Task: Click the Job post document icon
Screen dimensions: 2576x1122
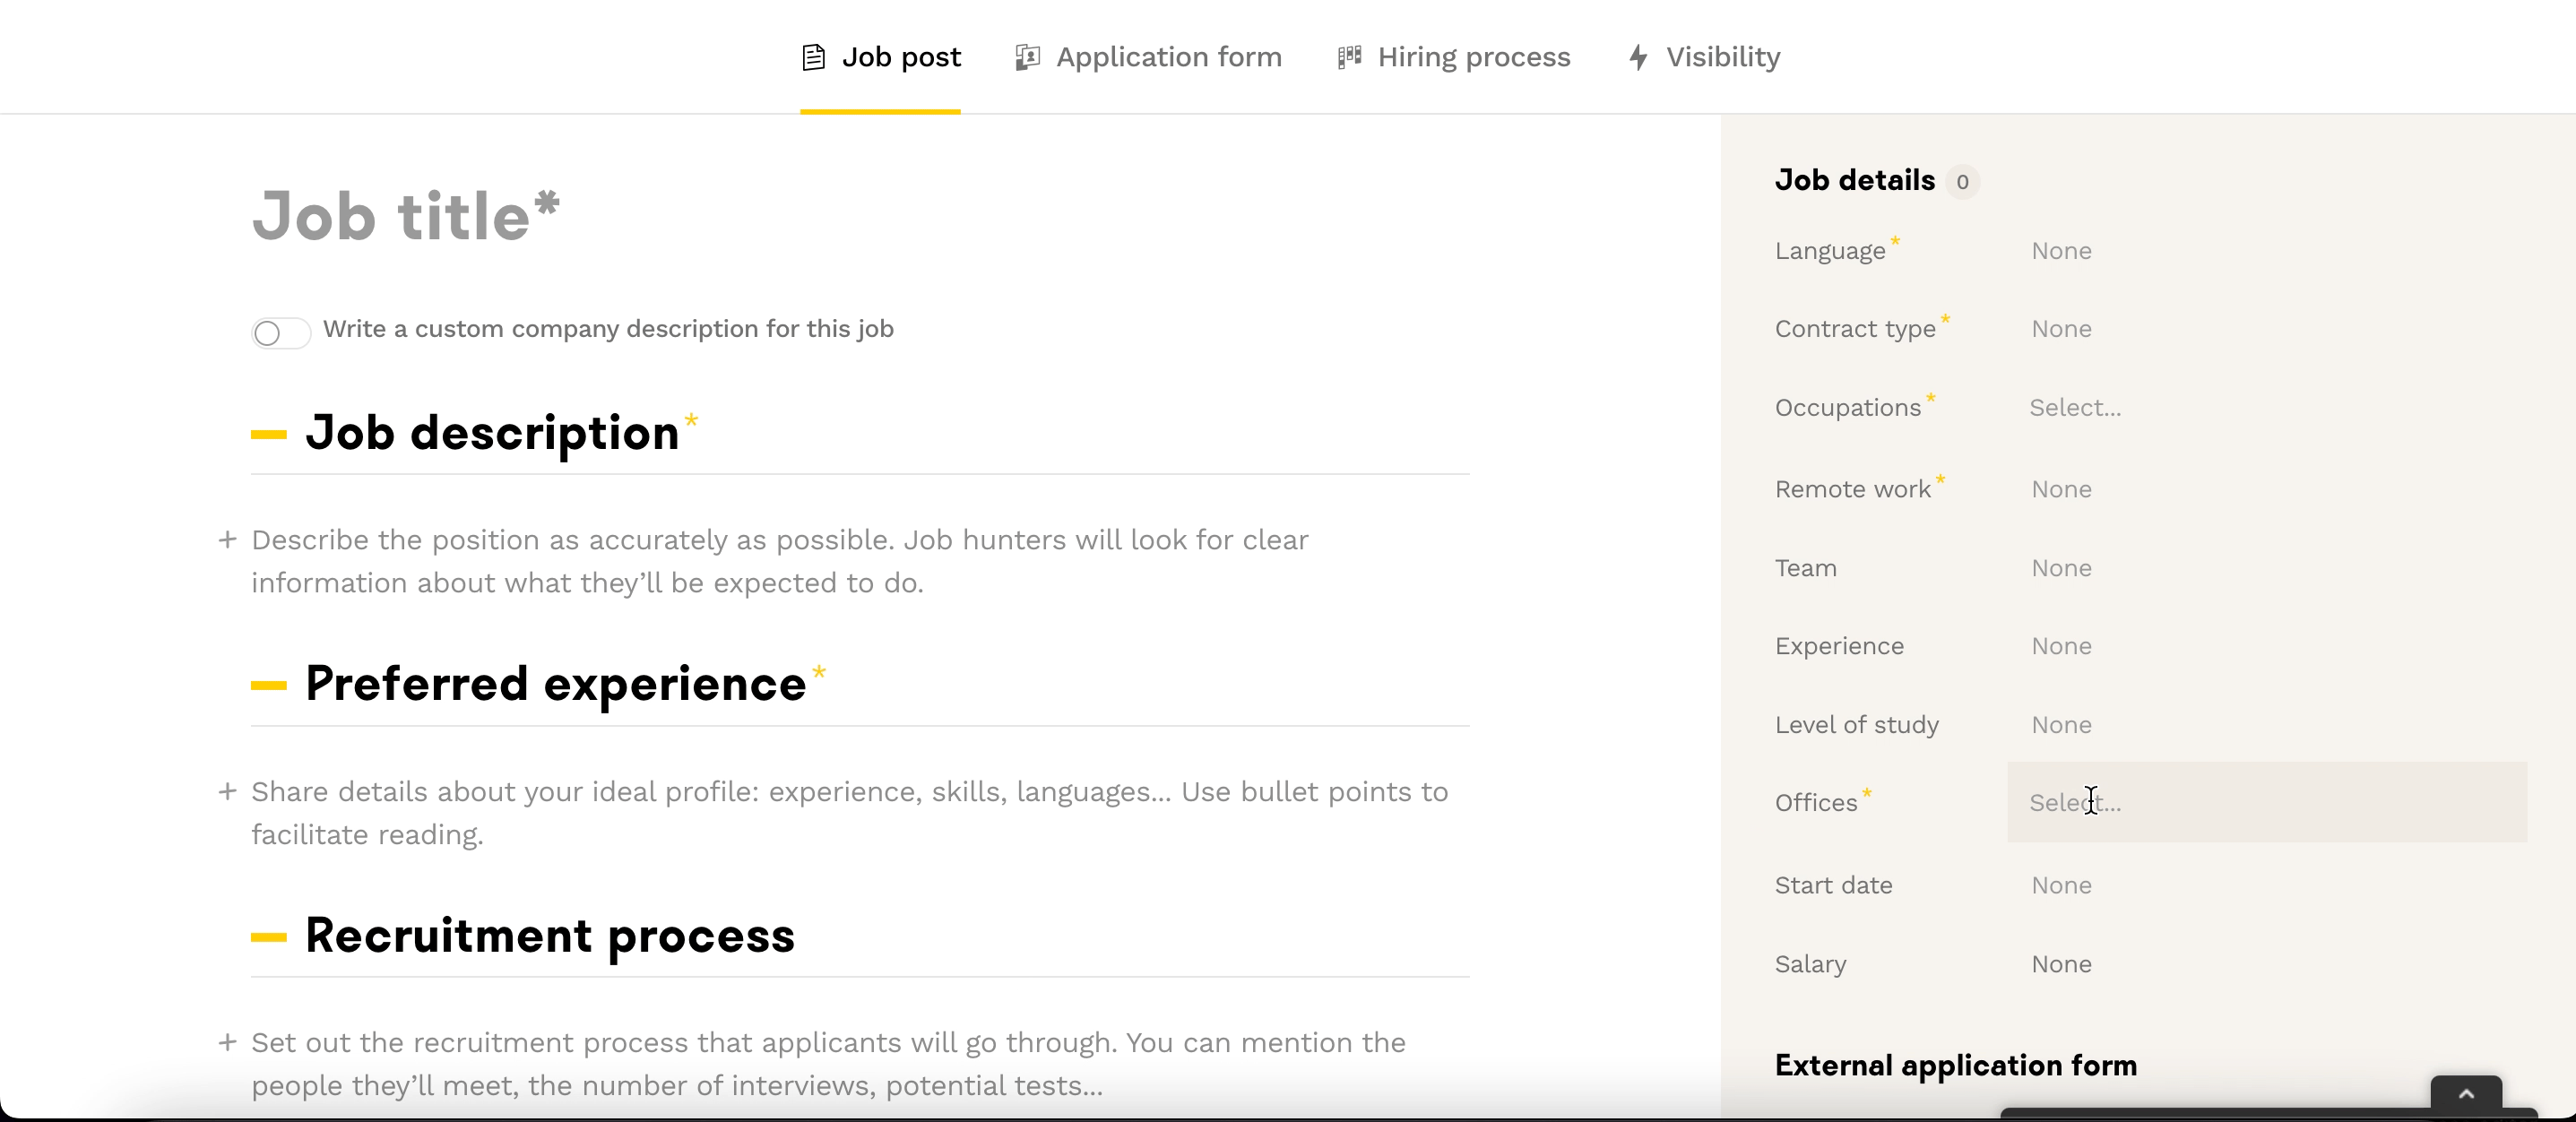Action: click(813, 58)
